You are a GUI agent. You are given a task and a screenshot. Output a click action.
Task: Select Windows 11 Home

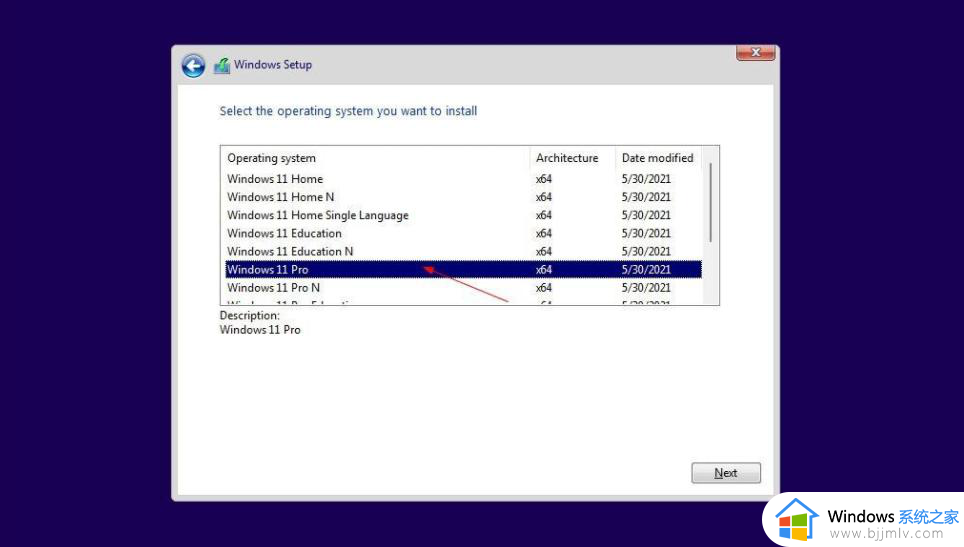tap(463, 179)
